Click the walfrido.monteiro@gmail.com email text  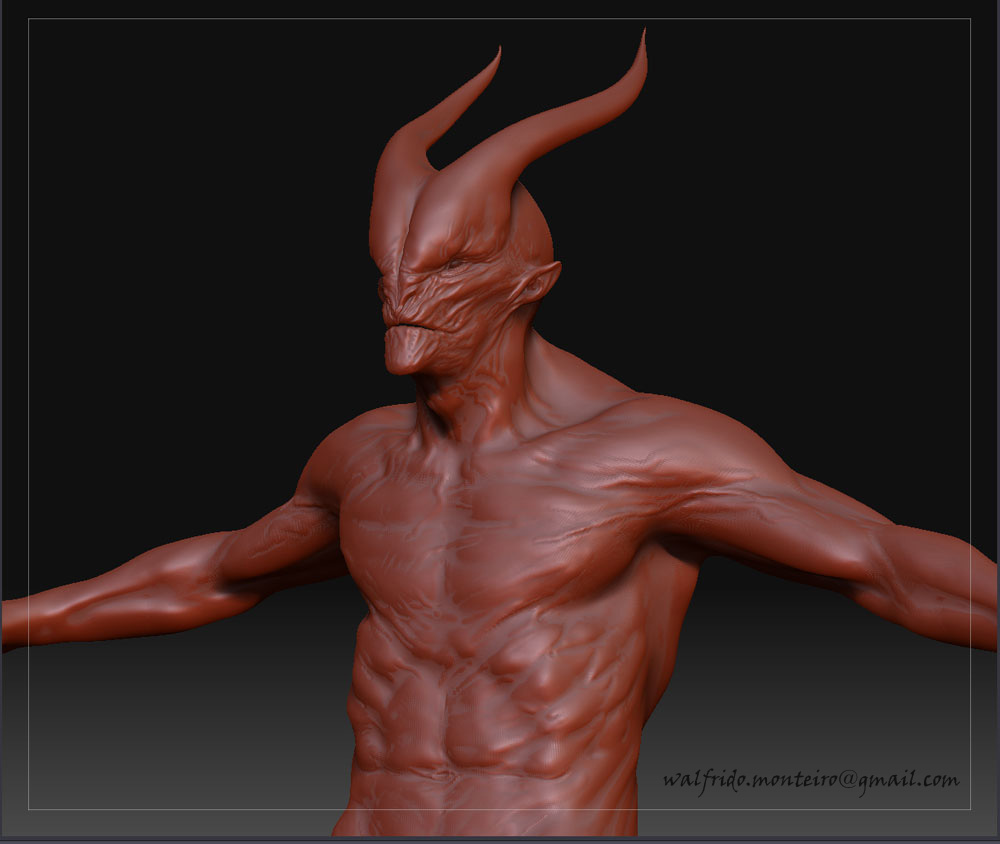tap(811, 781)
